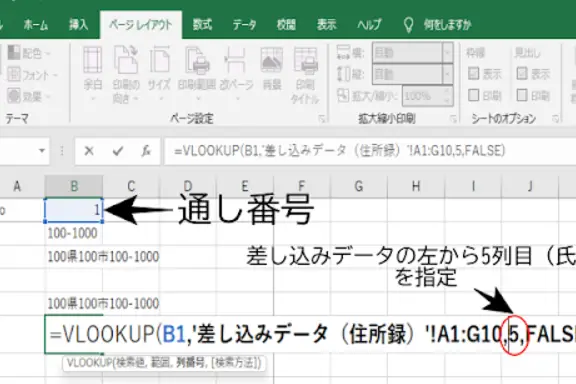Open the 効果 theme effects dropdown
Image resolution: width=576 pixels, height=384 pixels.
coord(29,96)
